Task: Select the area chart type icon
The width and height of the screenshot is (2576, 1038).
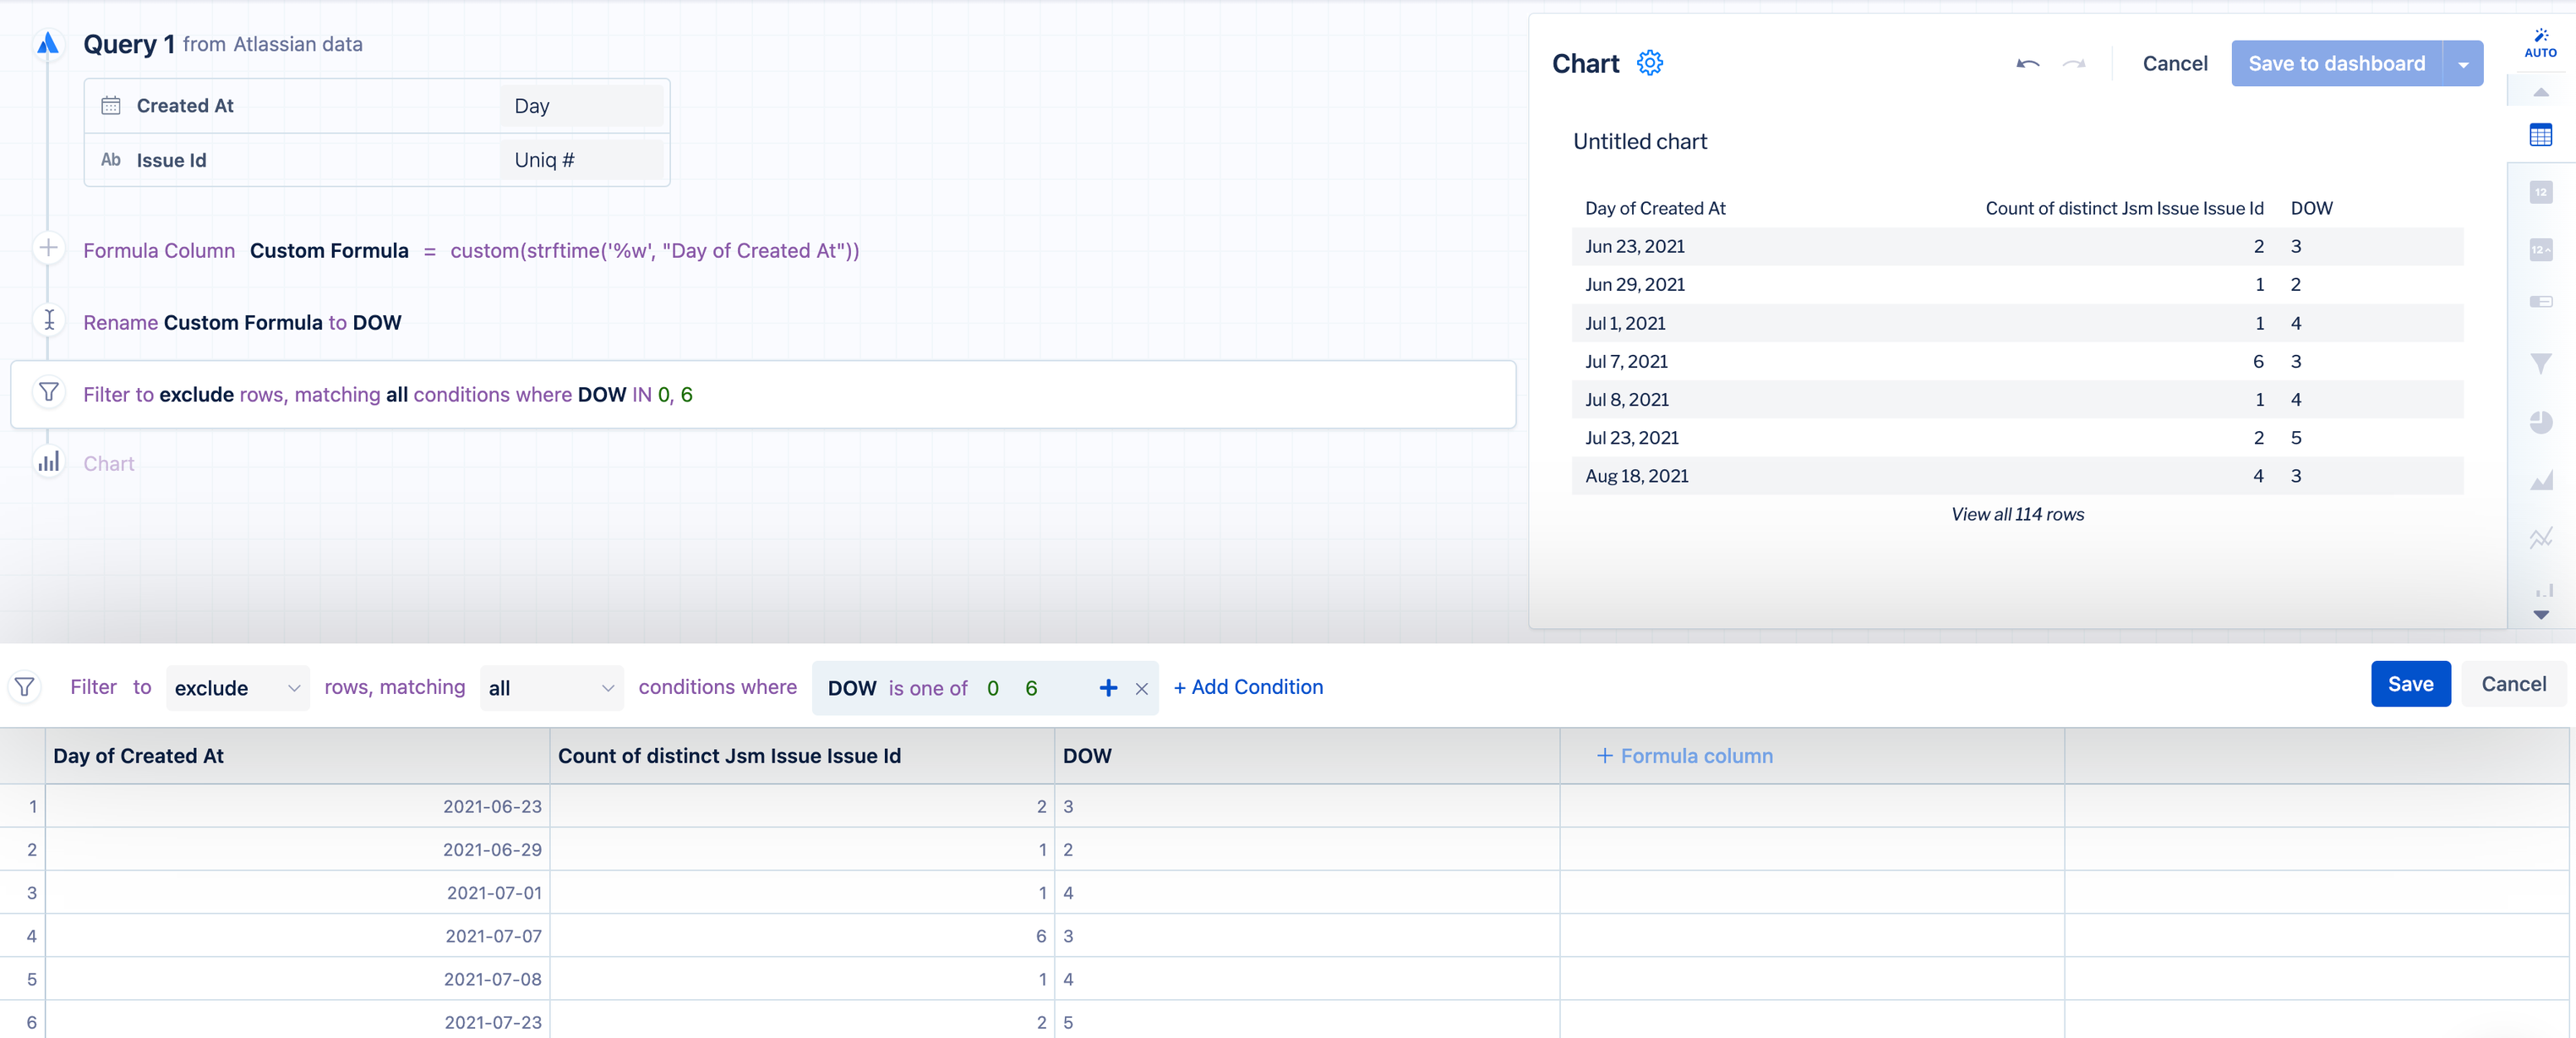Action: click(2540, 481)
